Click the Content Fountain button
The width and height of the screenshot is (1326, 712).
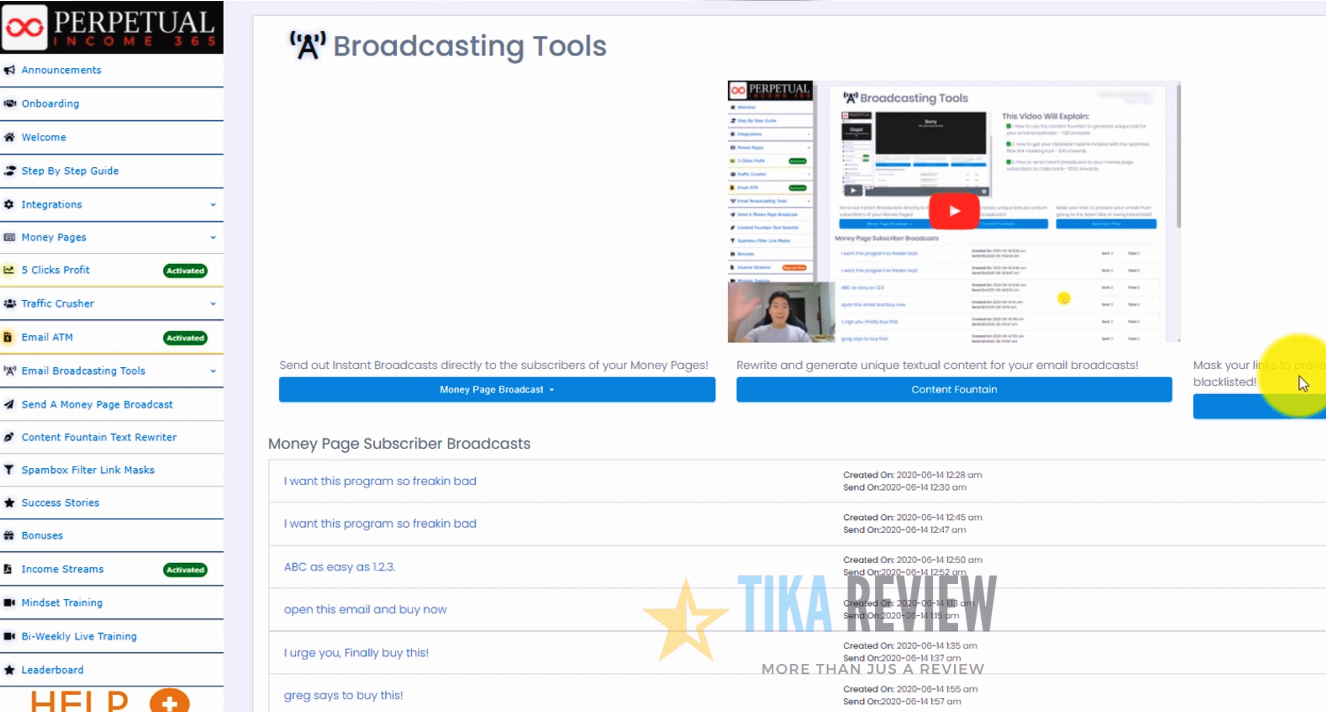coord(953,390)
